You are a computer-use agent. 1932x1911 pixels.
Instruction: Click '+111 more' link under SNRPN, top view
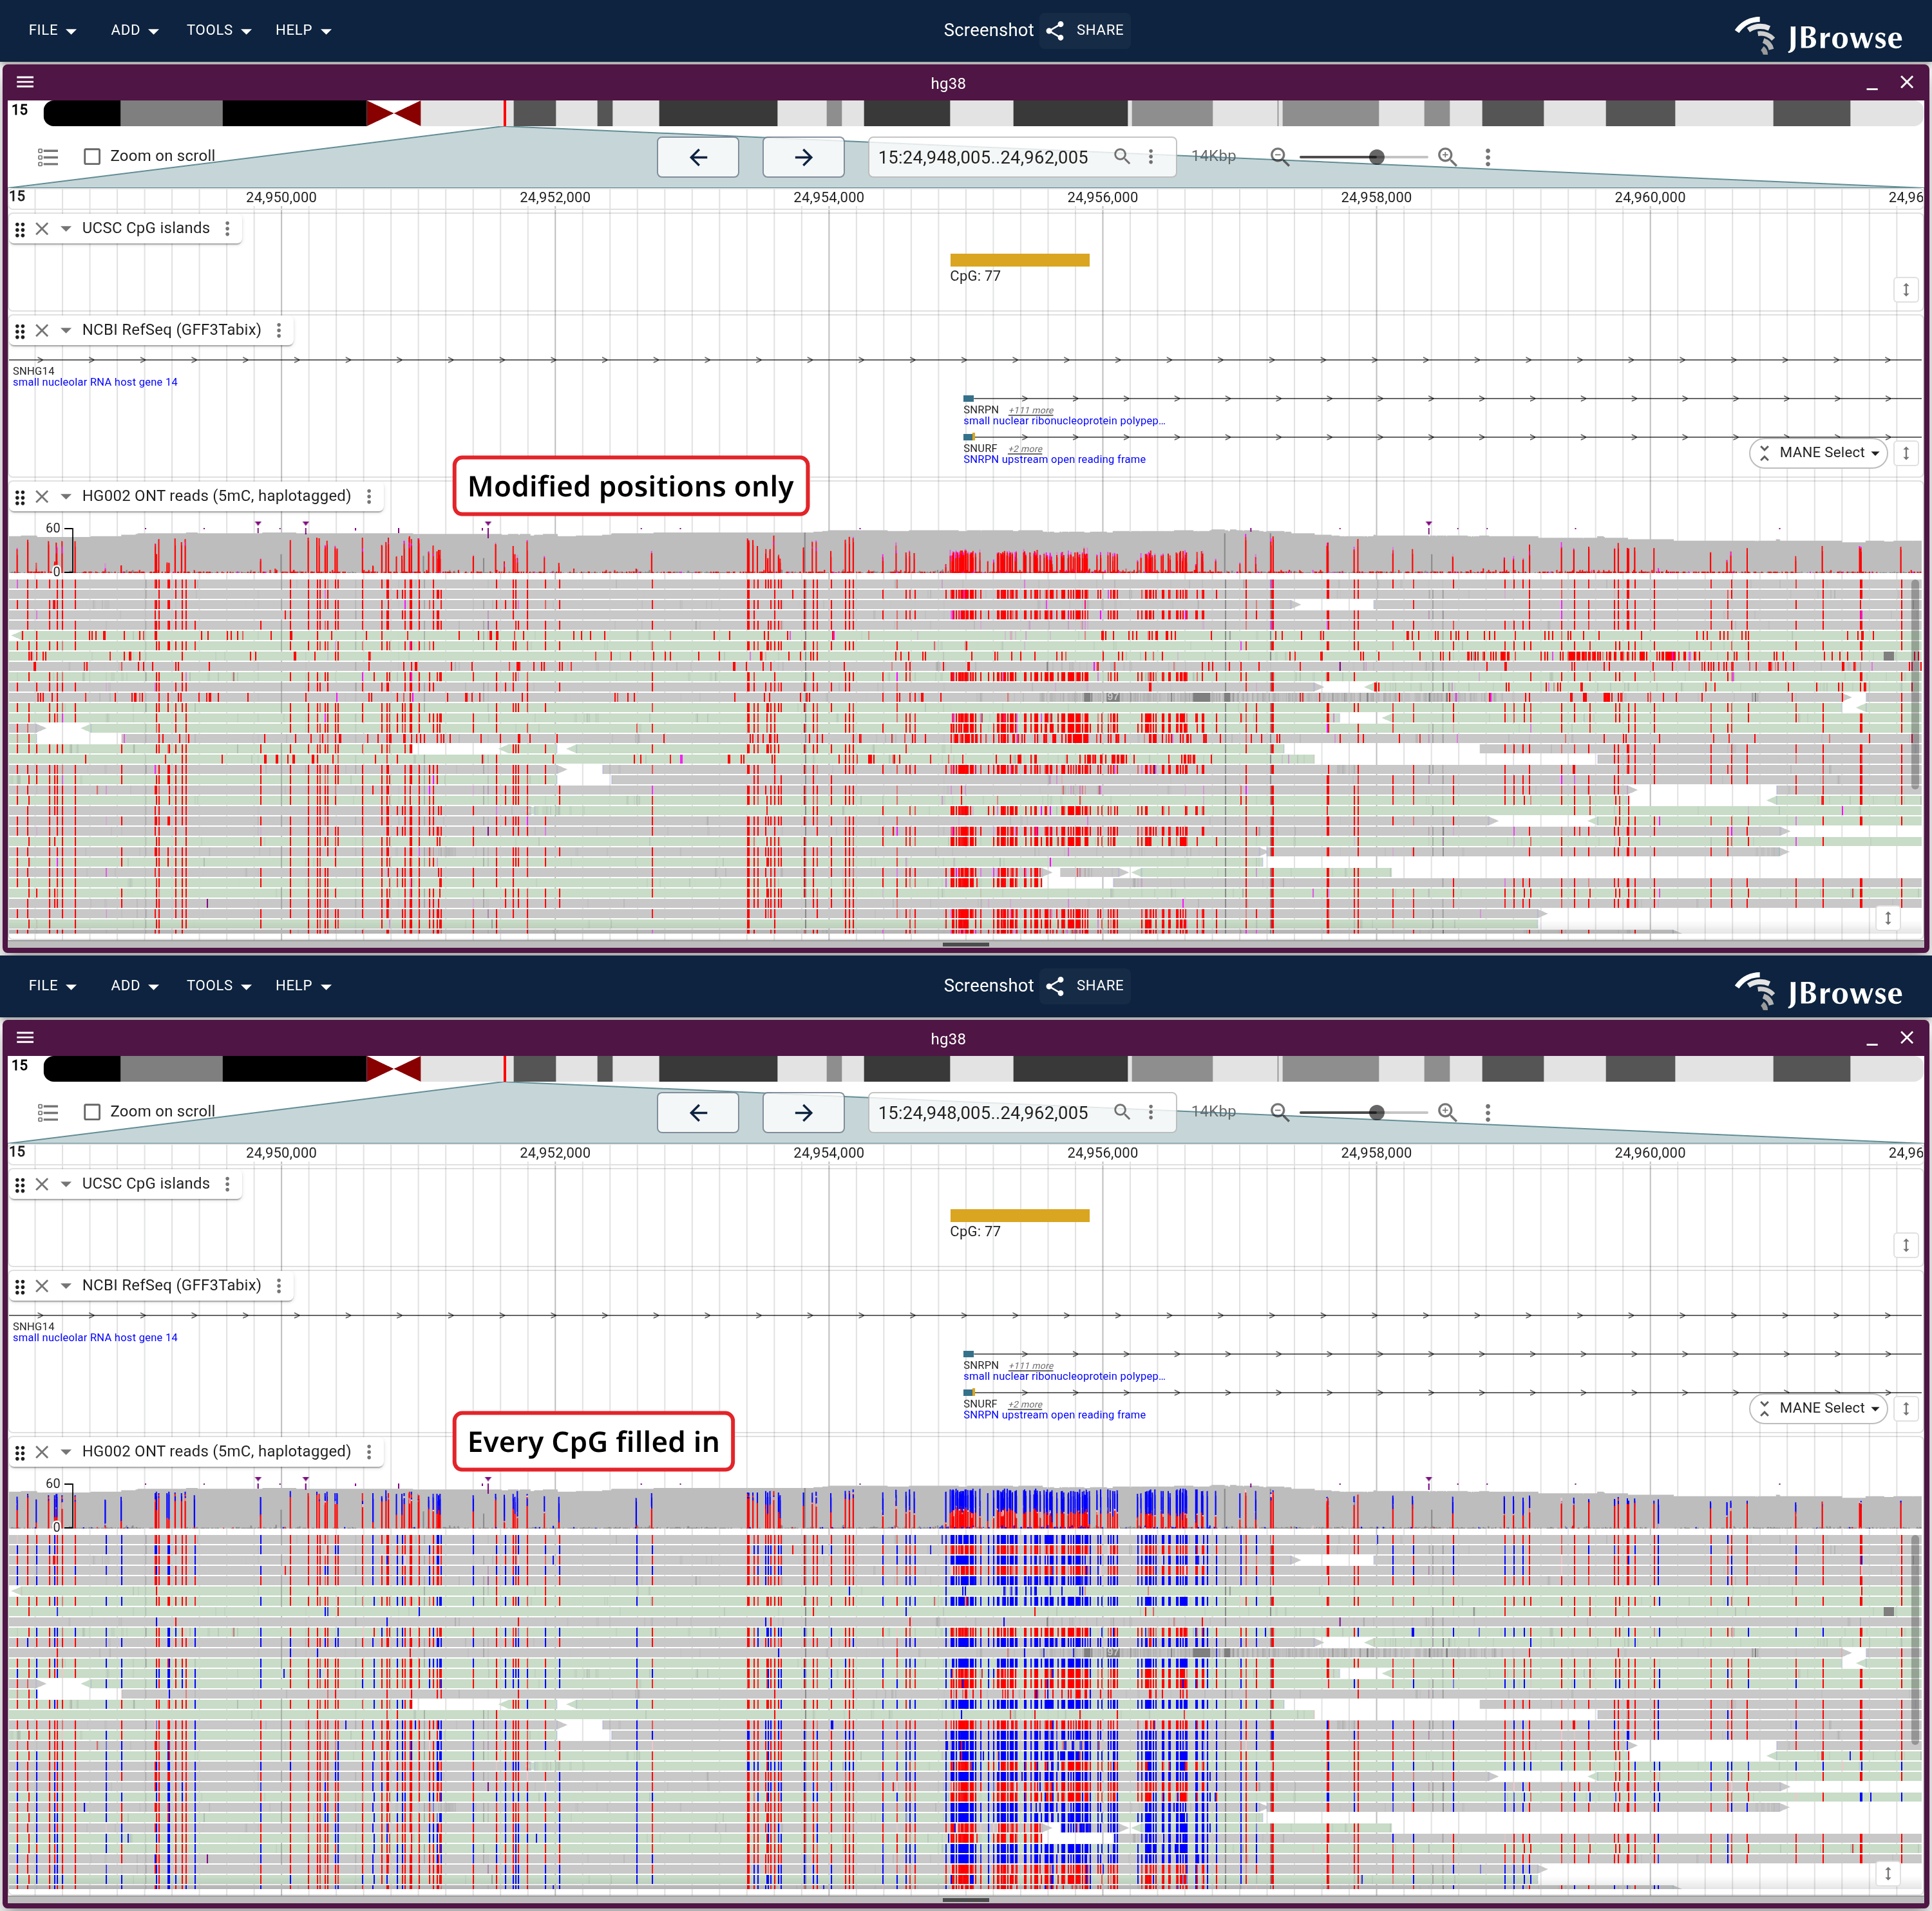click(1031, 410)
